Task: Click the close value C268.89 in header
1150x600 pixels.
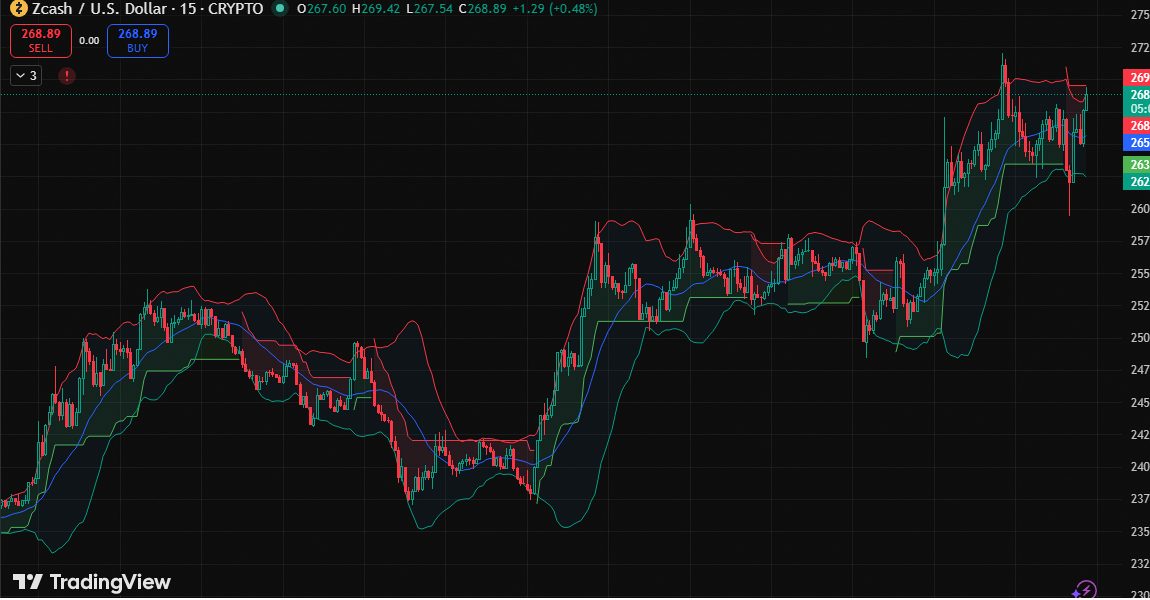Action: (483, 9)
